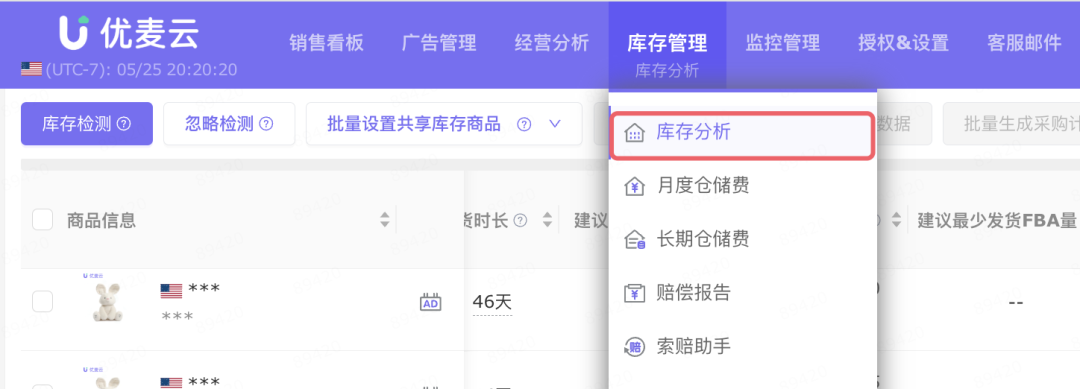This screenshot has width=1080, height=389.
Task: Click the AD badge icon on 46天 row
Action: point(430,302)
